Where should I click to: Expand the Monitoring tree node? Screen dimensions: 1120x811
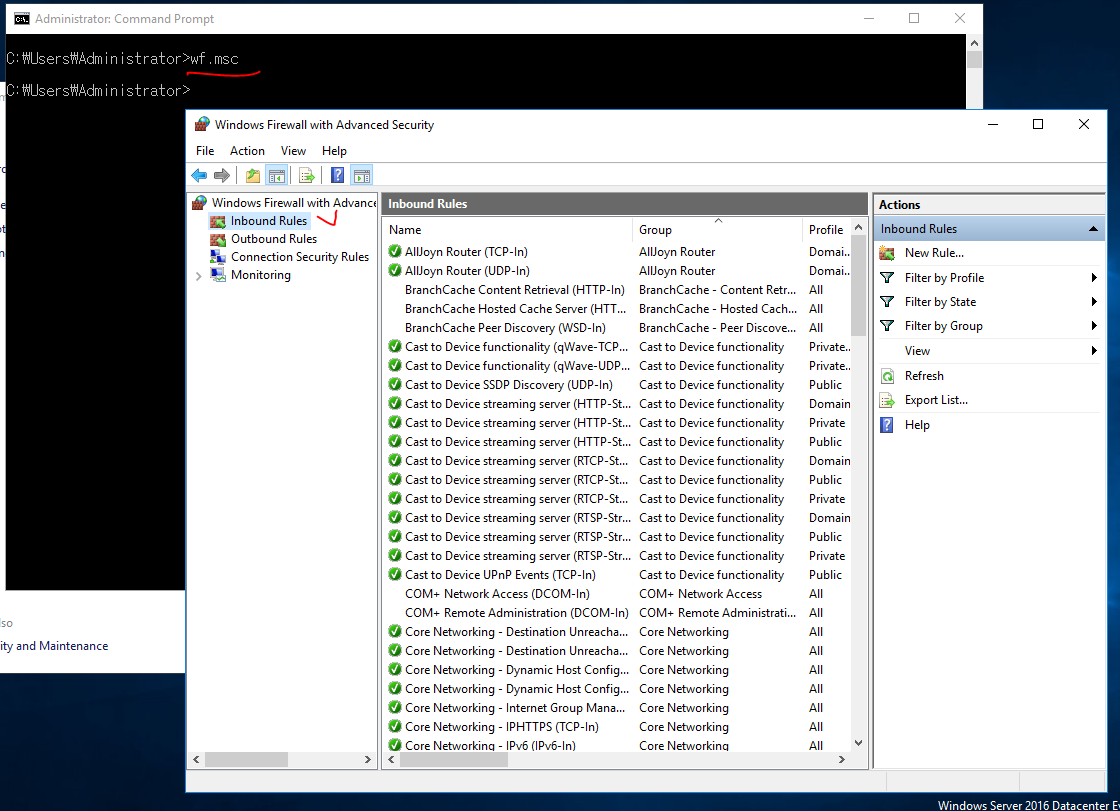pos(199,276)
